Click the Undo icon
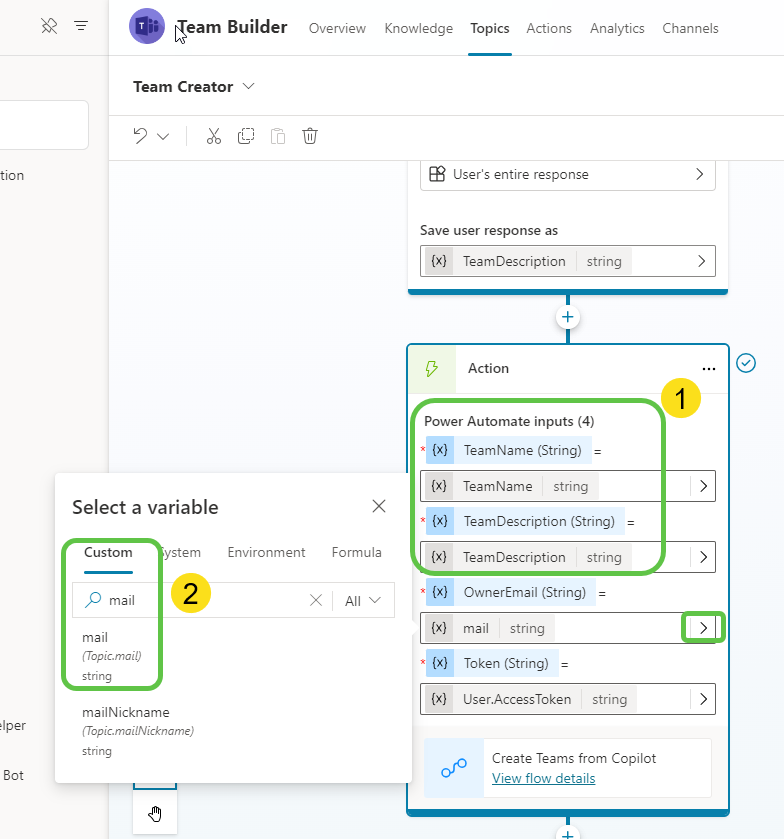Screen dimensions: 784x839 point(141,135)
